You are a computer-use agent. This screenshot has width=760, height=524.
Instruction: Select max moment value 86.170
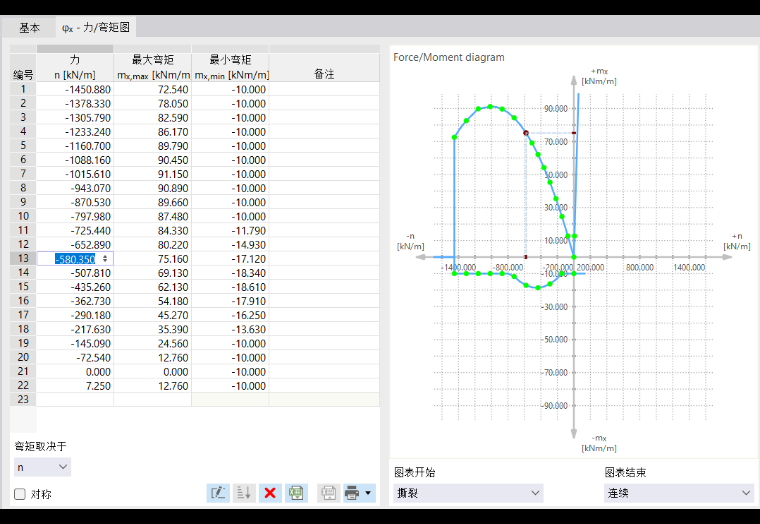(x=153, y=132)
